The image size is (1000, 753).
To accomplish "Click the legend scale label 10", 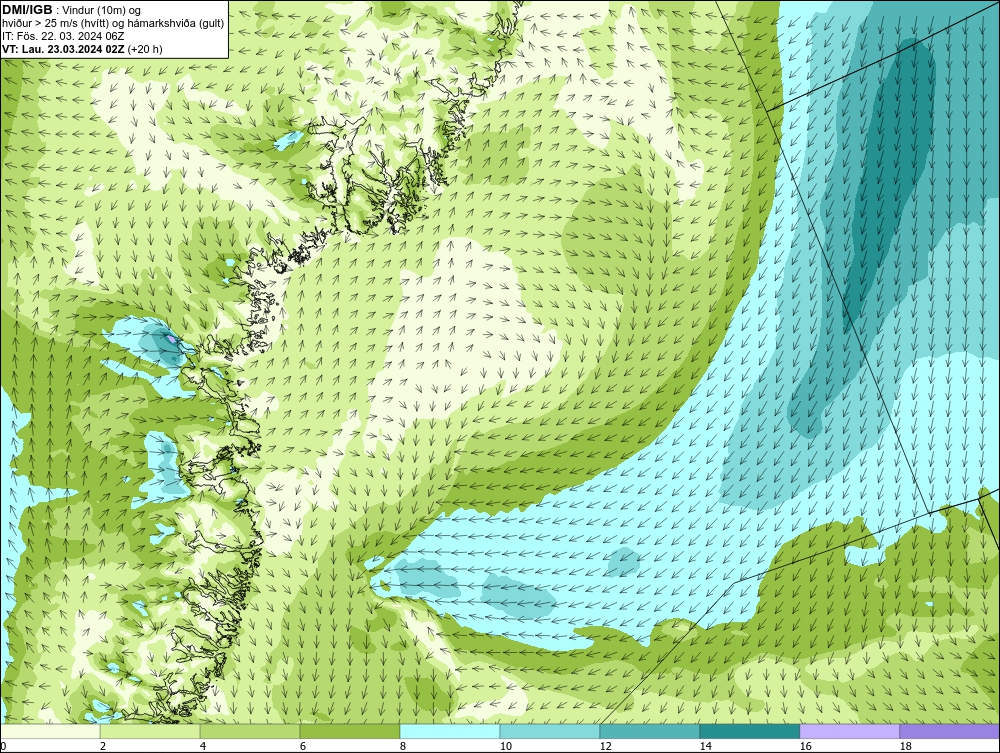I will coord(505,746).
